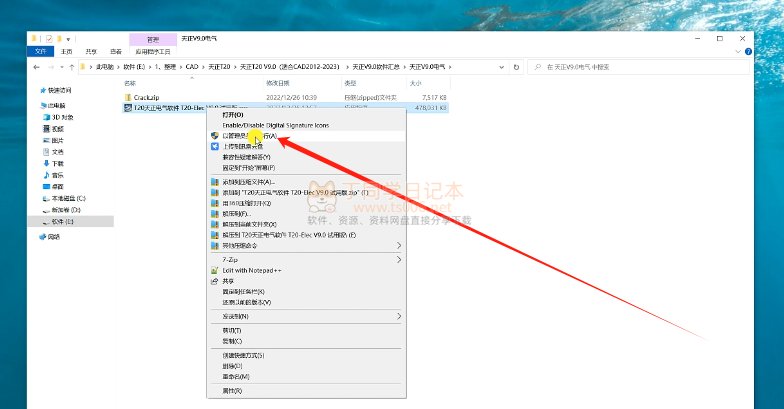Viewport: 784px width, 409px height.
Task: Open 属性(R) properties entry
Action: click(232, 391)
